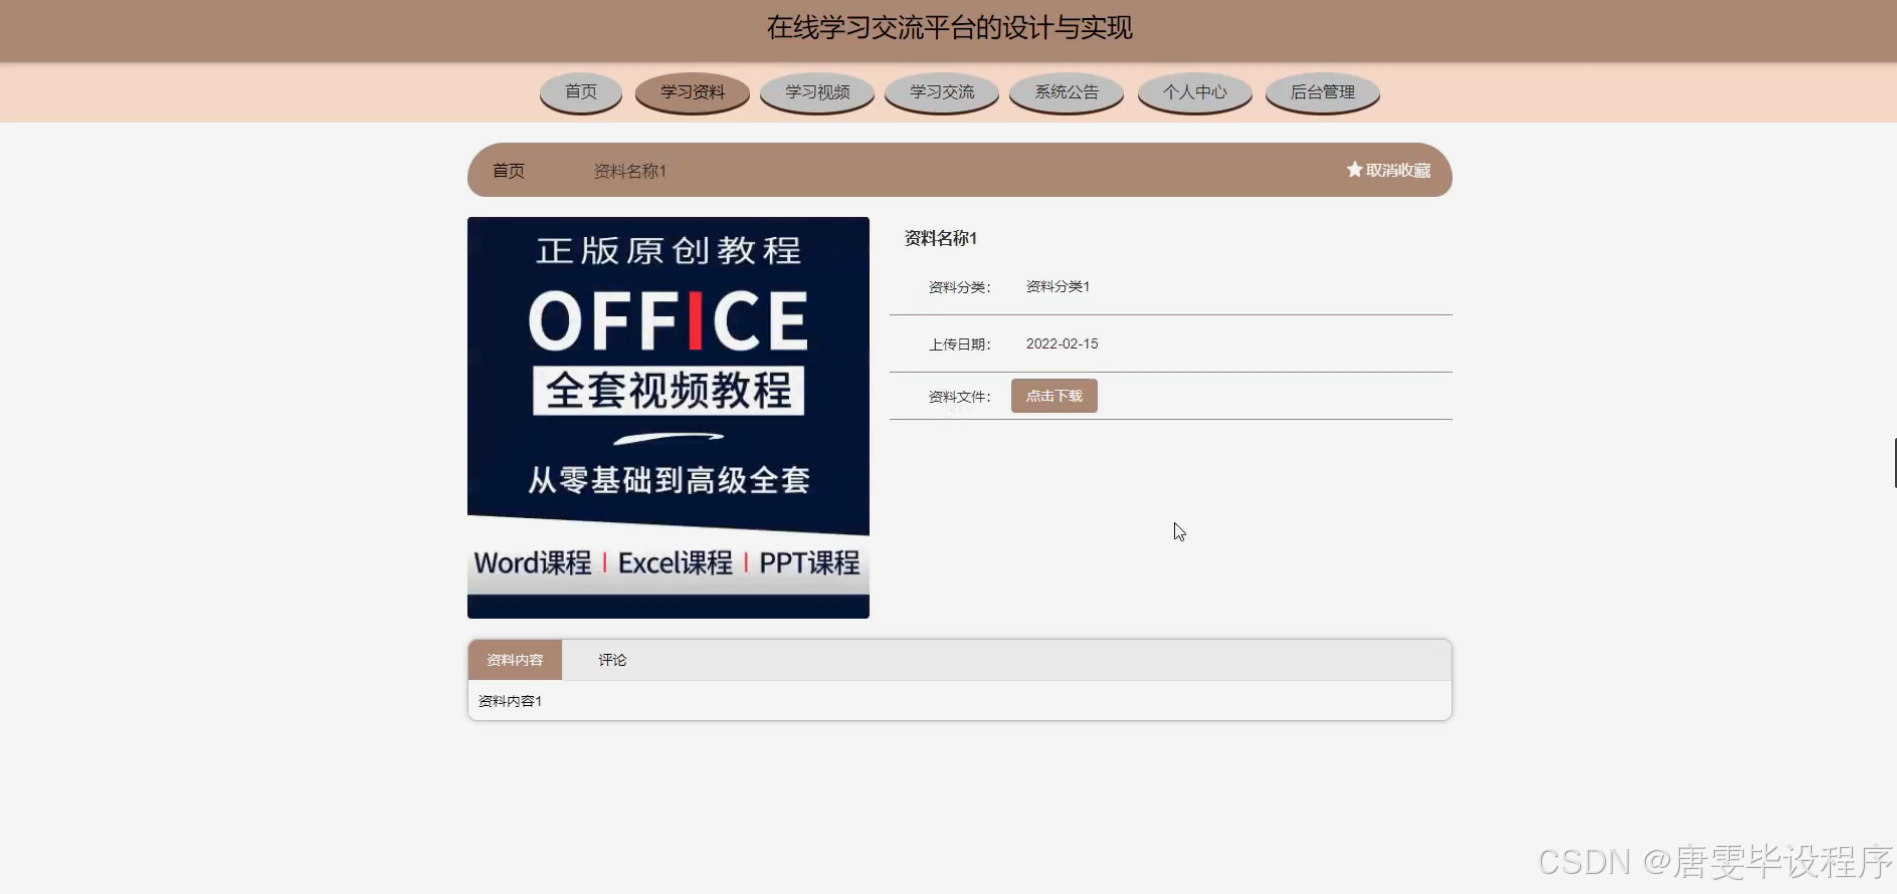Switch to the 资料内容 tab
The height and width of the screenshot is (894, 1897).
point(515,660)
